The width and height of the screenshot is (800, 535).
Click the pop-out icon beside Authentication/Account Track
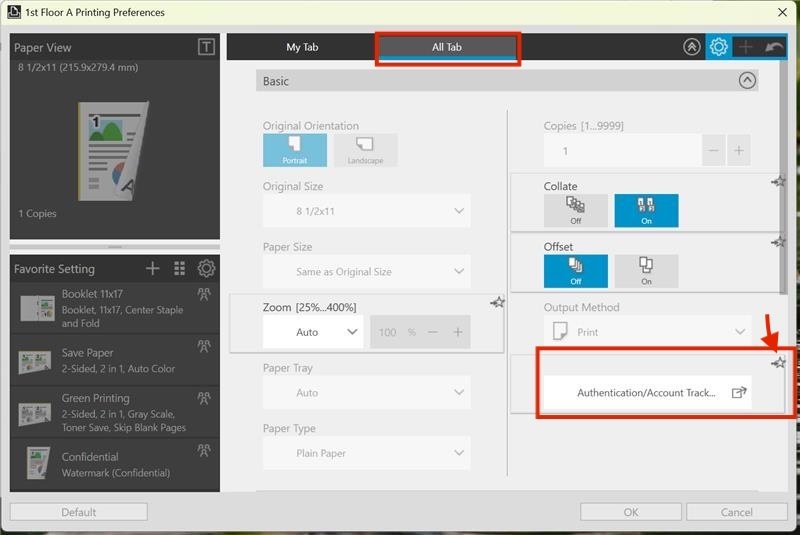click(739, 392)
